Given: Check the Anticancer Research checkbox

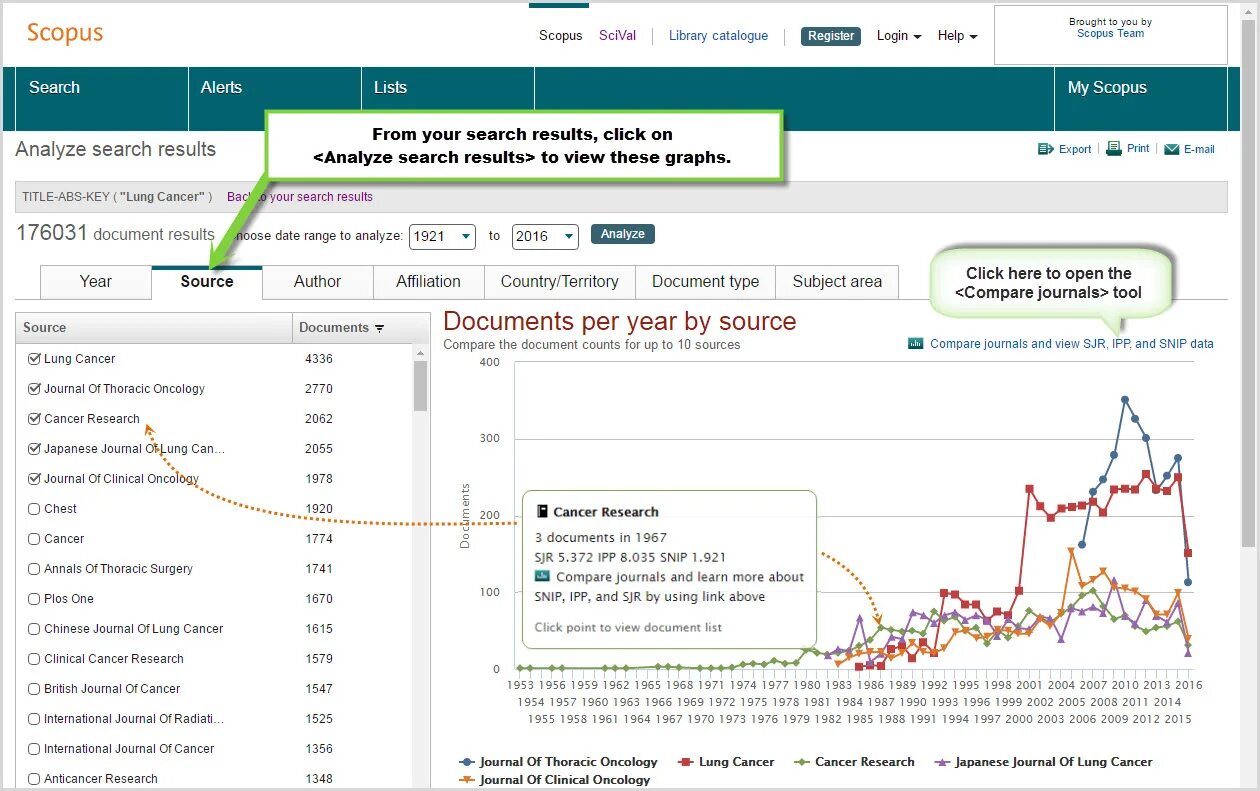Looking at the screenshot, I should (35, 778).
